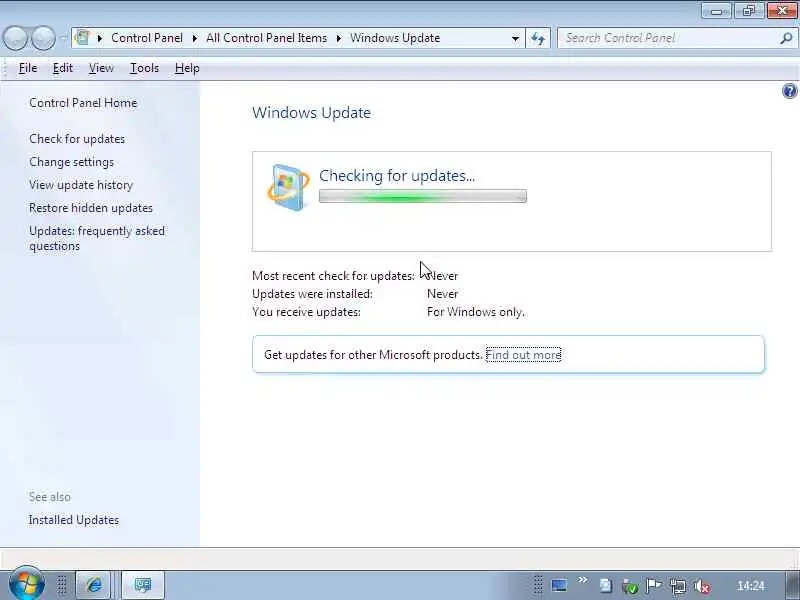This screenshot has width=800, height=600.
Task: Click Restore hidden updates
Action: [91, 208]
